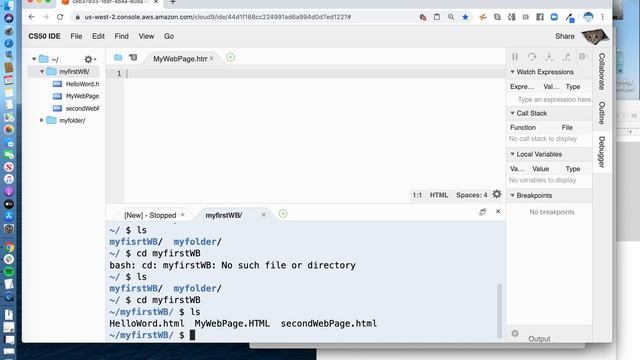Pause execution in debugger panel
The height and width of the screenshot is (360, 640).
(x=515, y=57)
